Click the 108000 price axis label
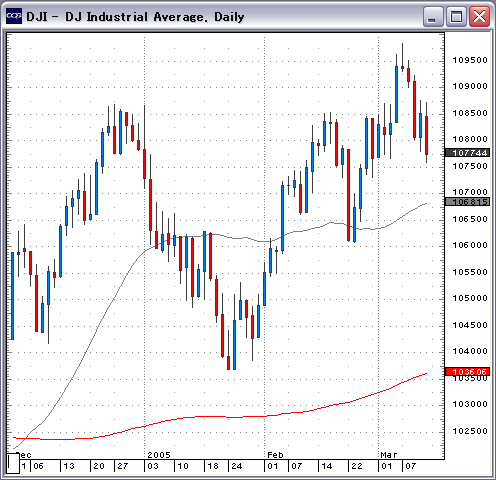The image size is (496, 480). [470, 139]
